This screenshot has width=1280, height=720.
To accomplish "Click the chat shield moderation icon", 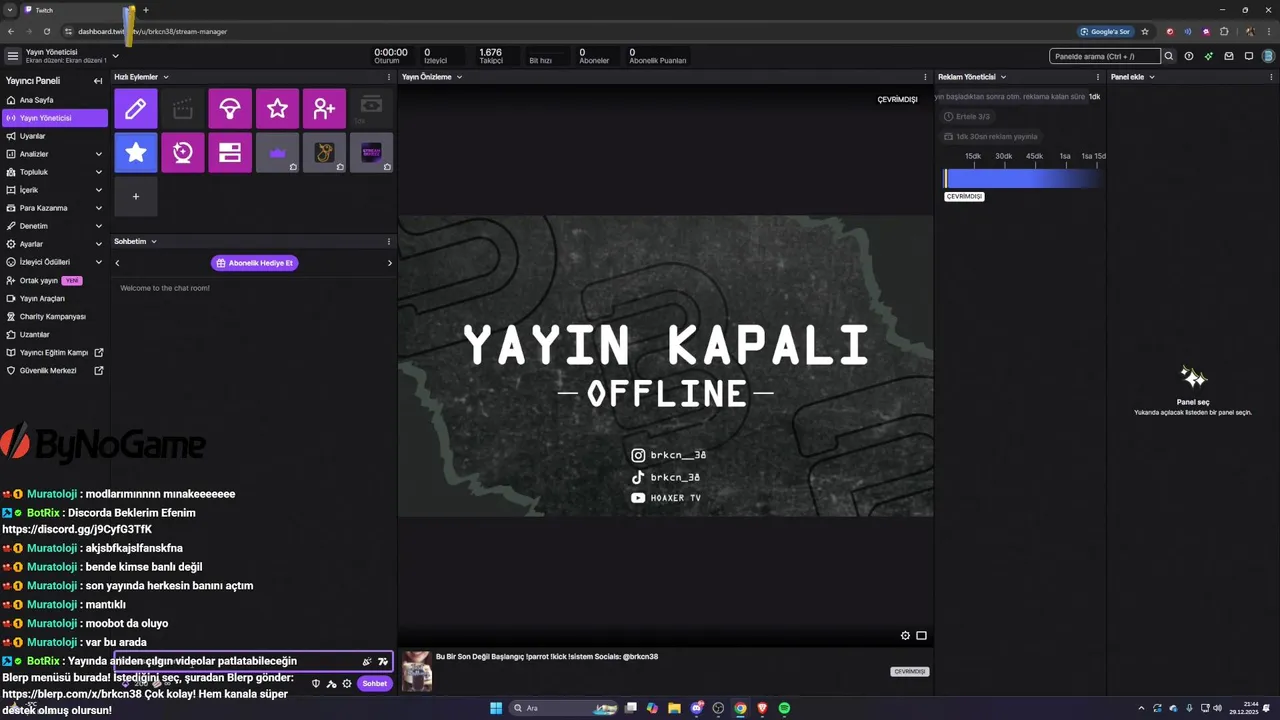I will [316, 684].
